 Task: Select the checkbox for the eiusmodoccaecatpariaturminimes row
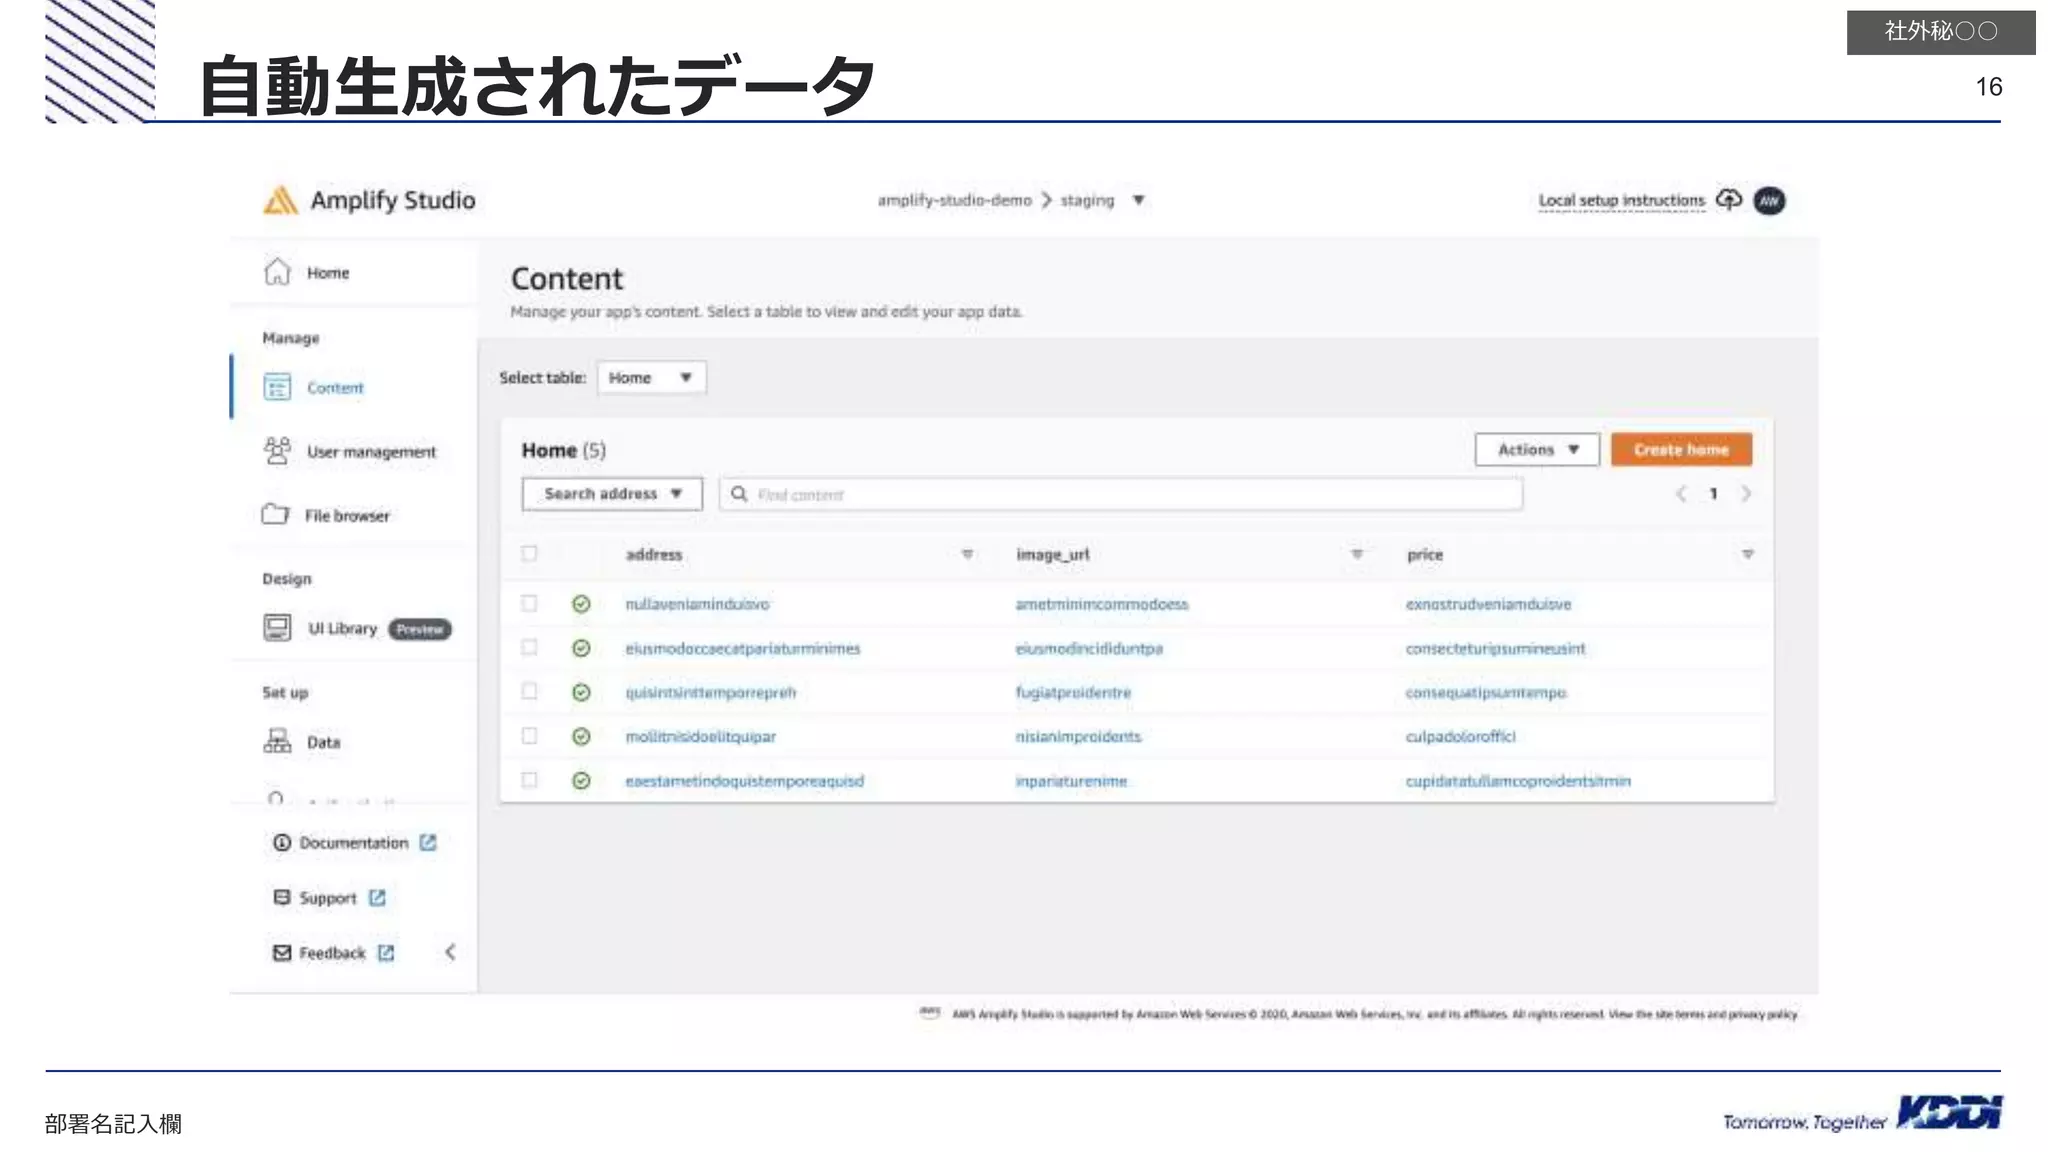tap(529, 647)
